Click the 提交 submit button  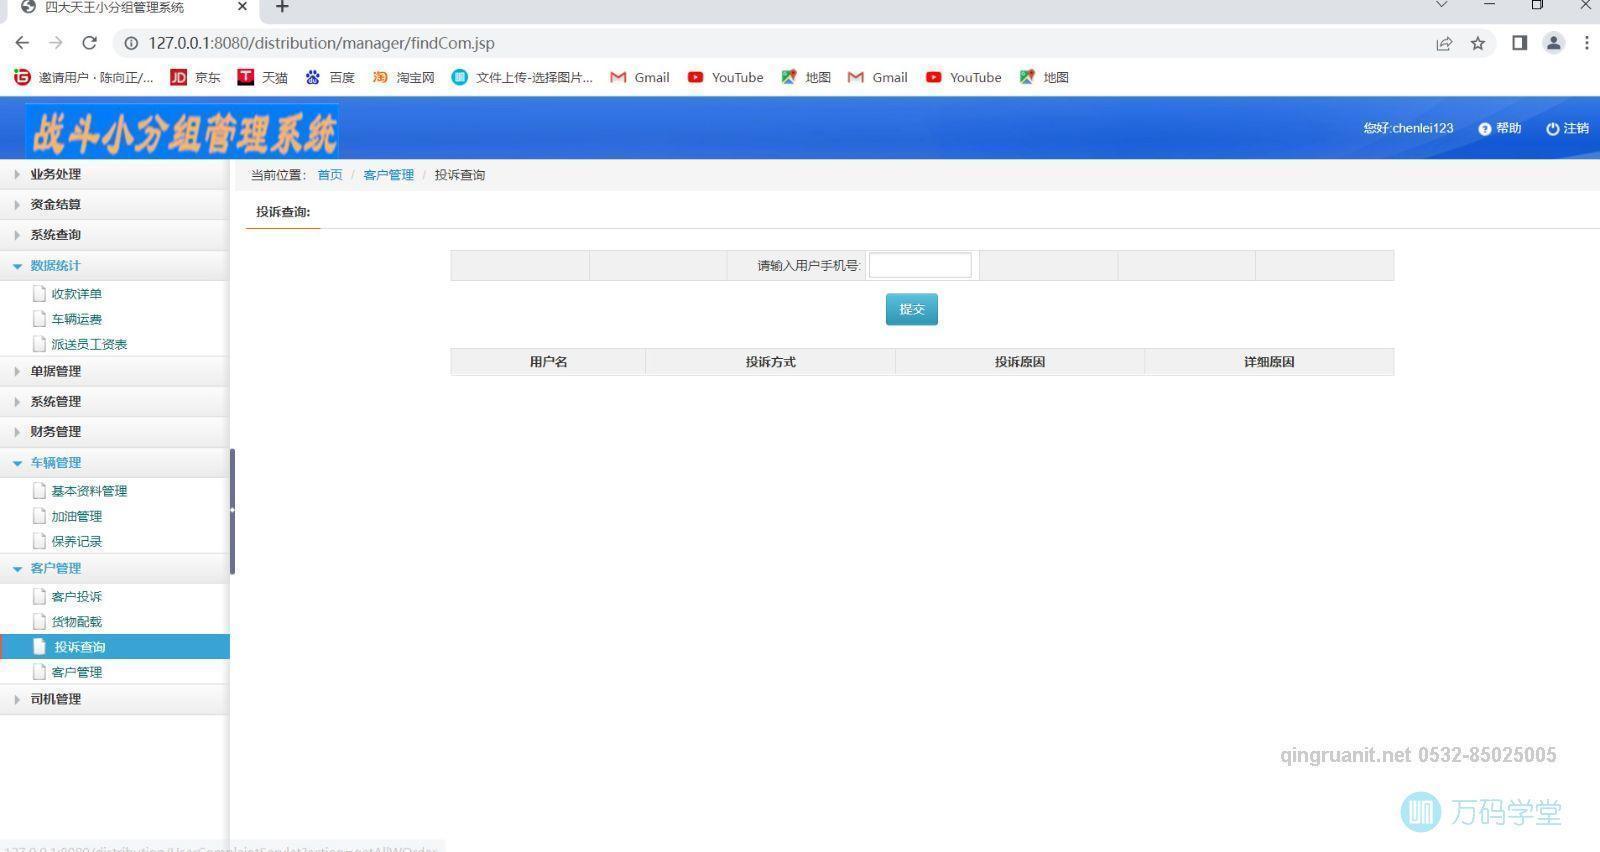911,309
